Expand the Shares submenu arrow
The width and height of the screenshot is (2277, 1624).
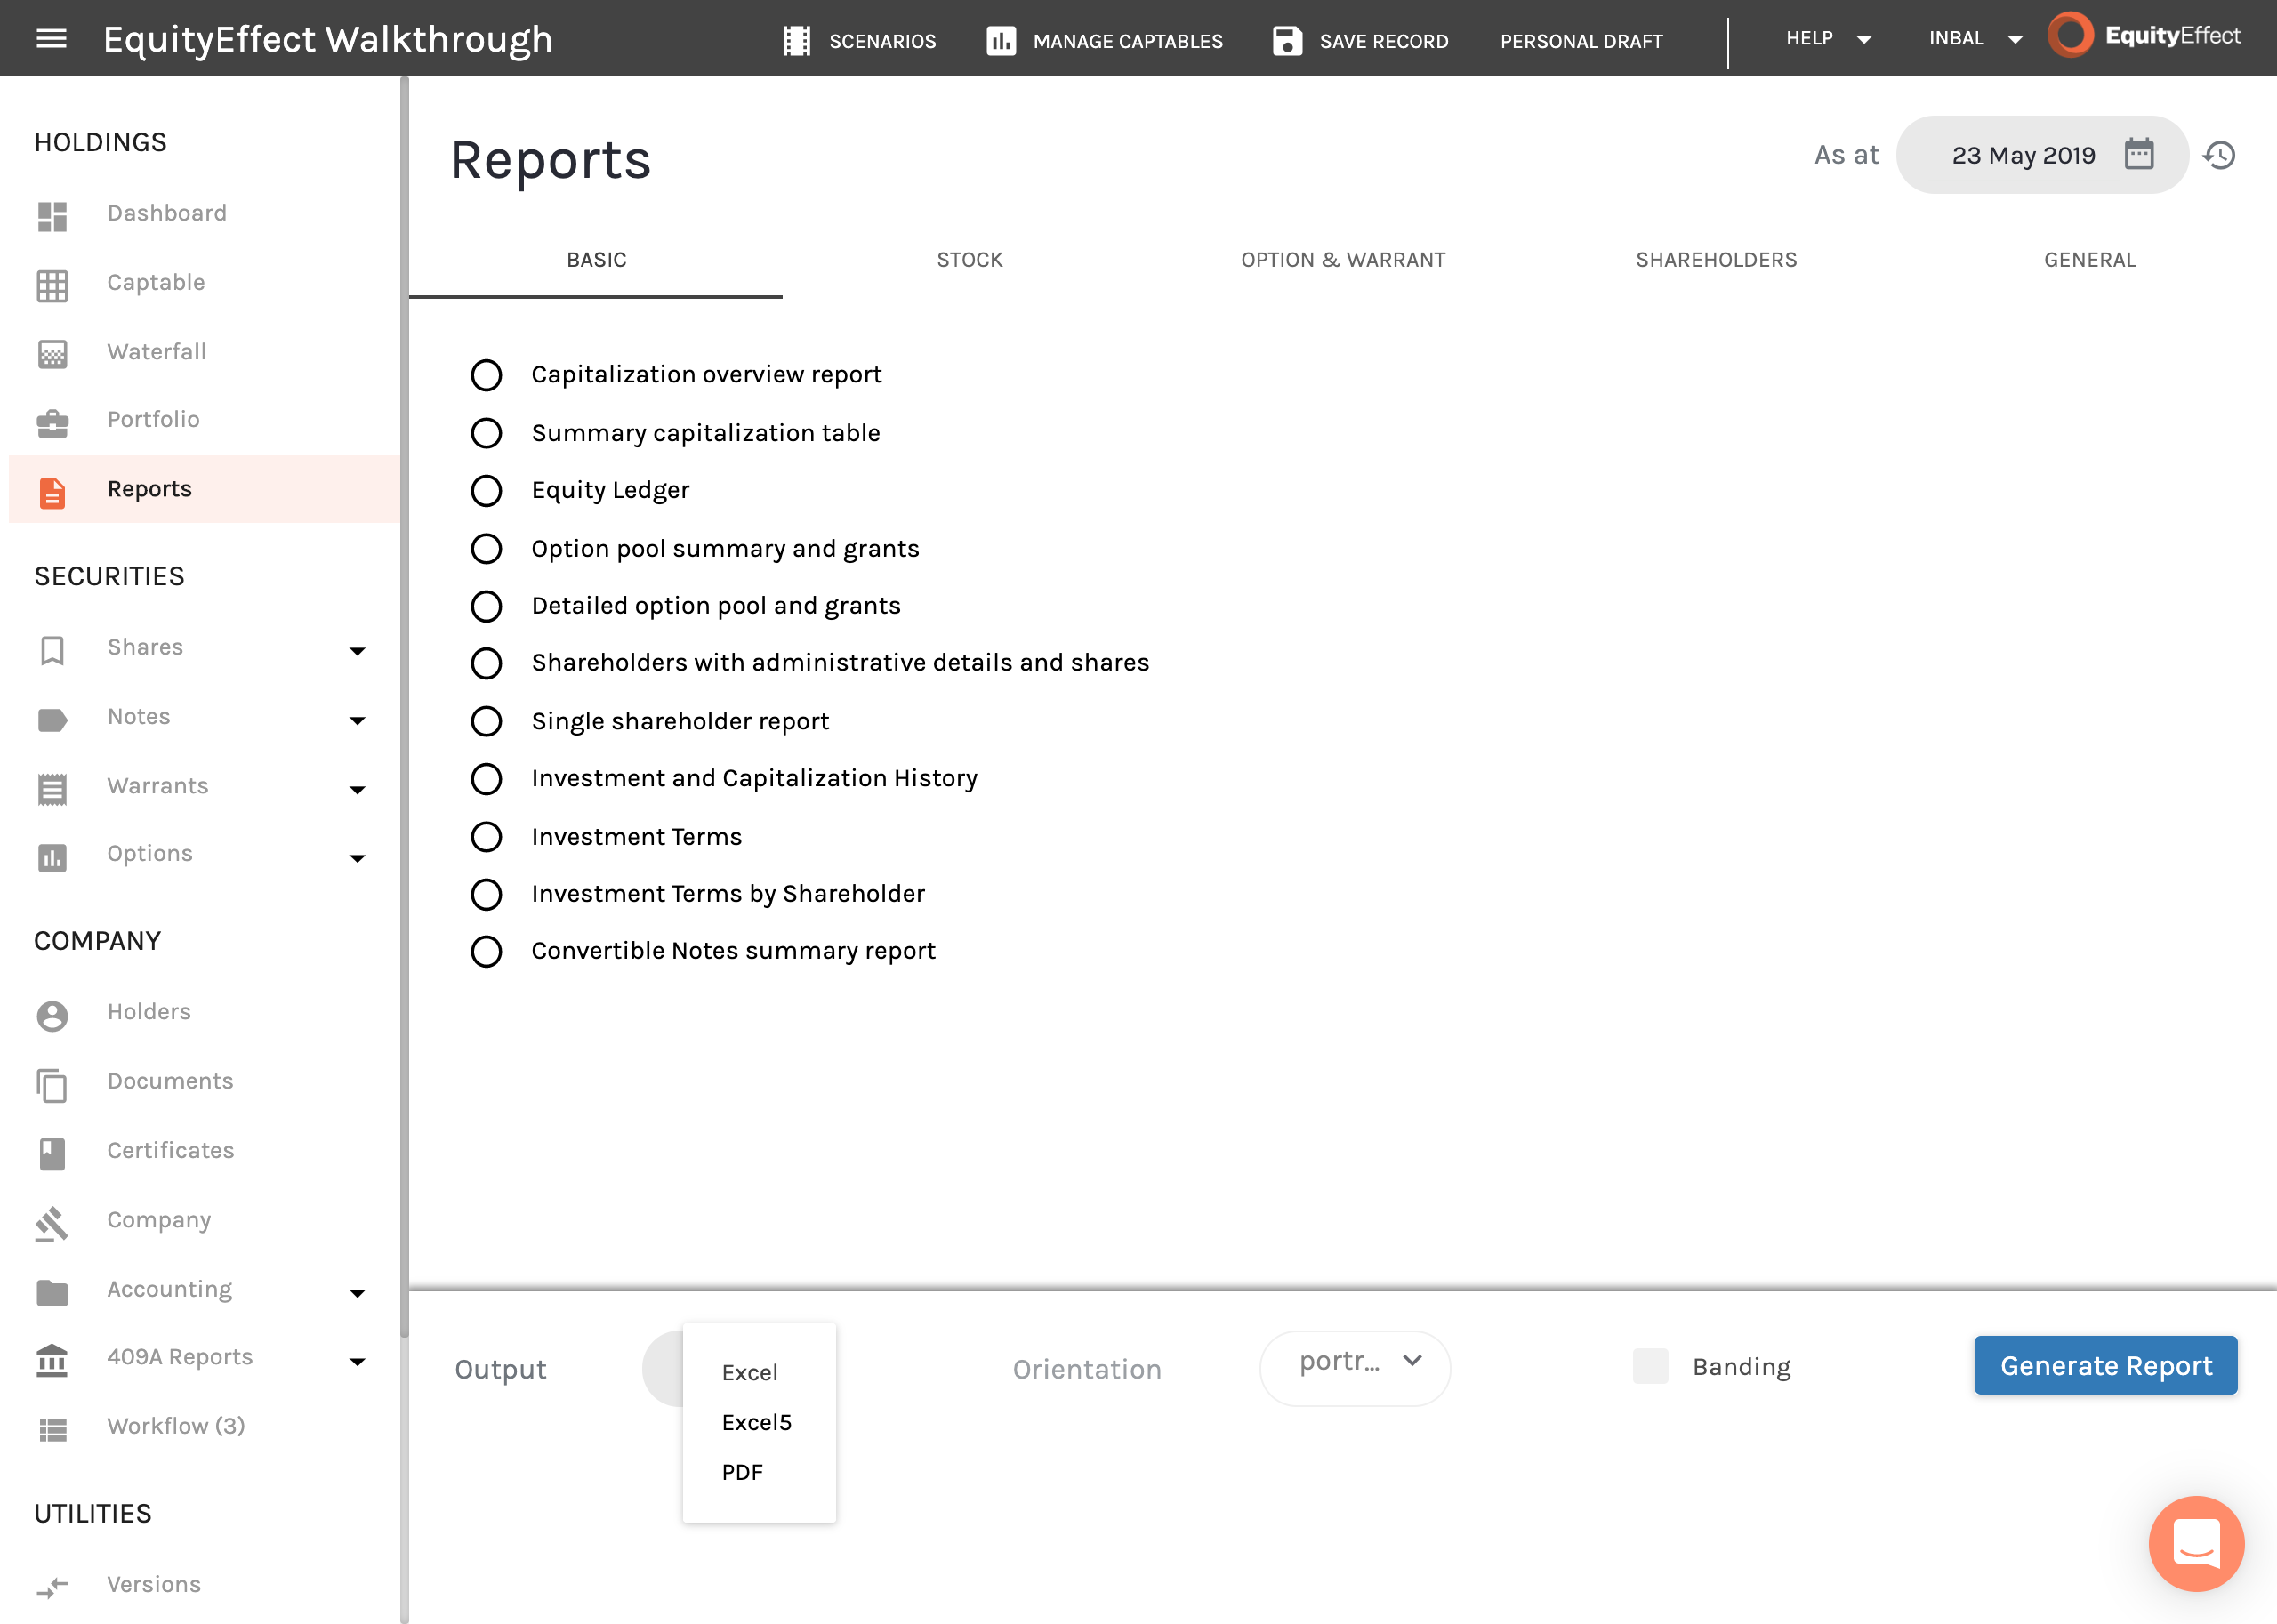[357, 652]
